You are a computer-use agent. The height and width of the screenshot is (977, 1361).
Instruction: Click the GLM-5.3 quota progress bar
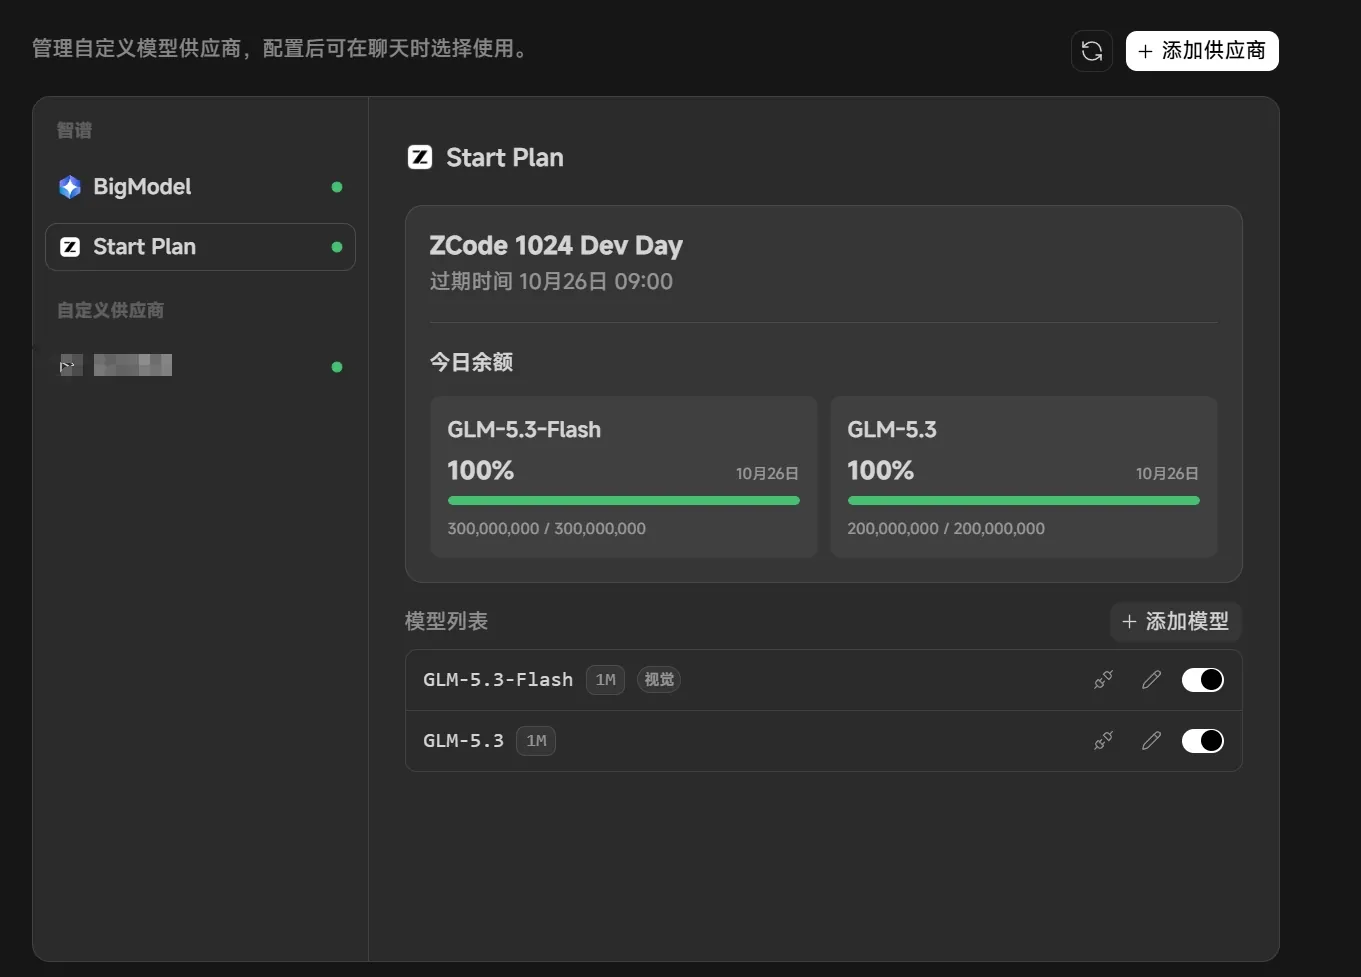[1024, 501]
